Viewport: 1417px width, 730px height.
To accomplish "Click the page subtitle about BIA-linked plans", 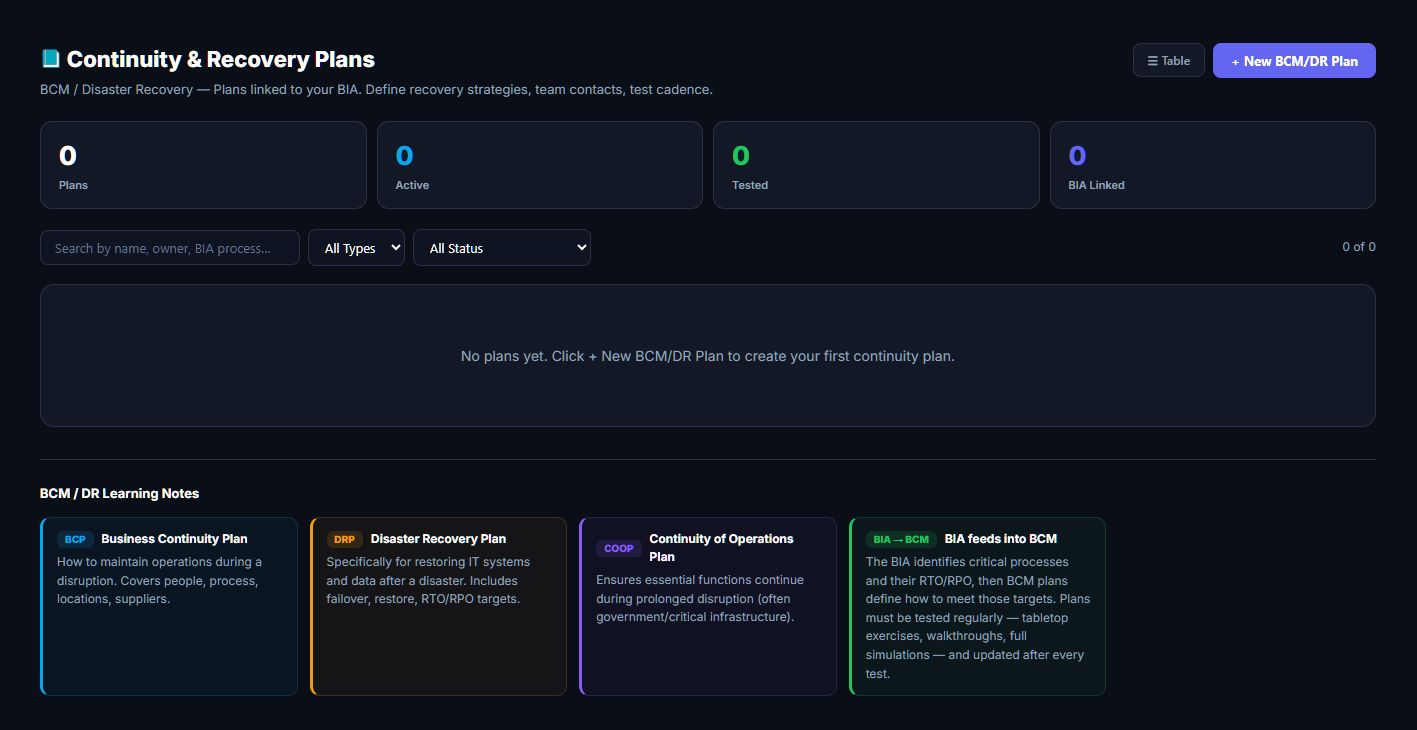I will (376, 89).
